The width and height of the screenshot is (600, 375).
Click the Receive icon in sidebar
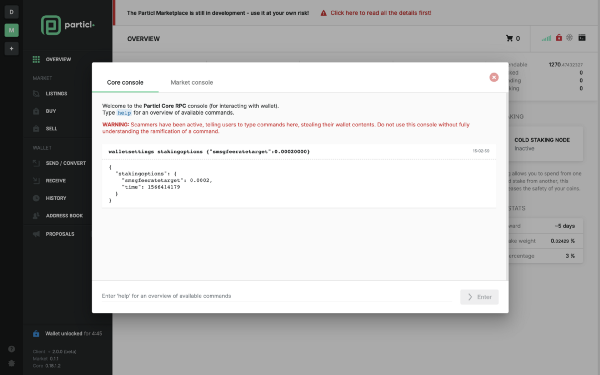pyautogui.click(x=36, y=181)
